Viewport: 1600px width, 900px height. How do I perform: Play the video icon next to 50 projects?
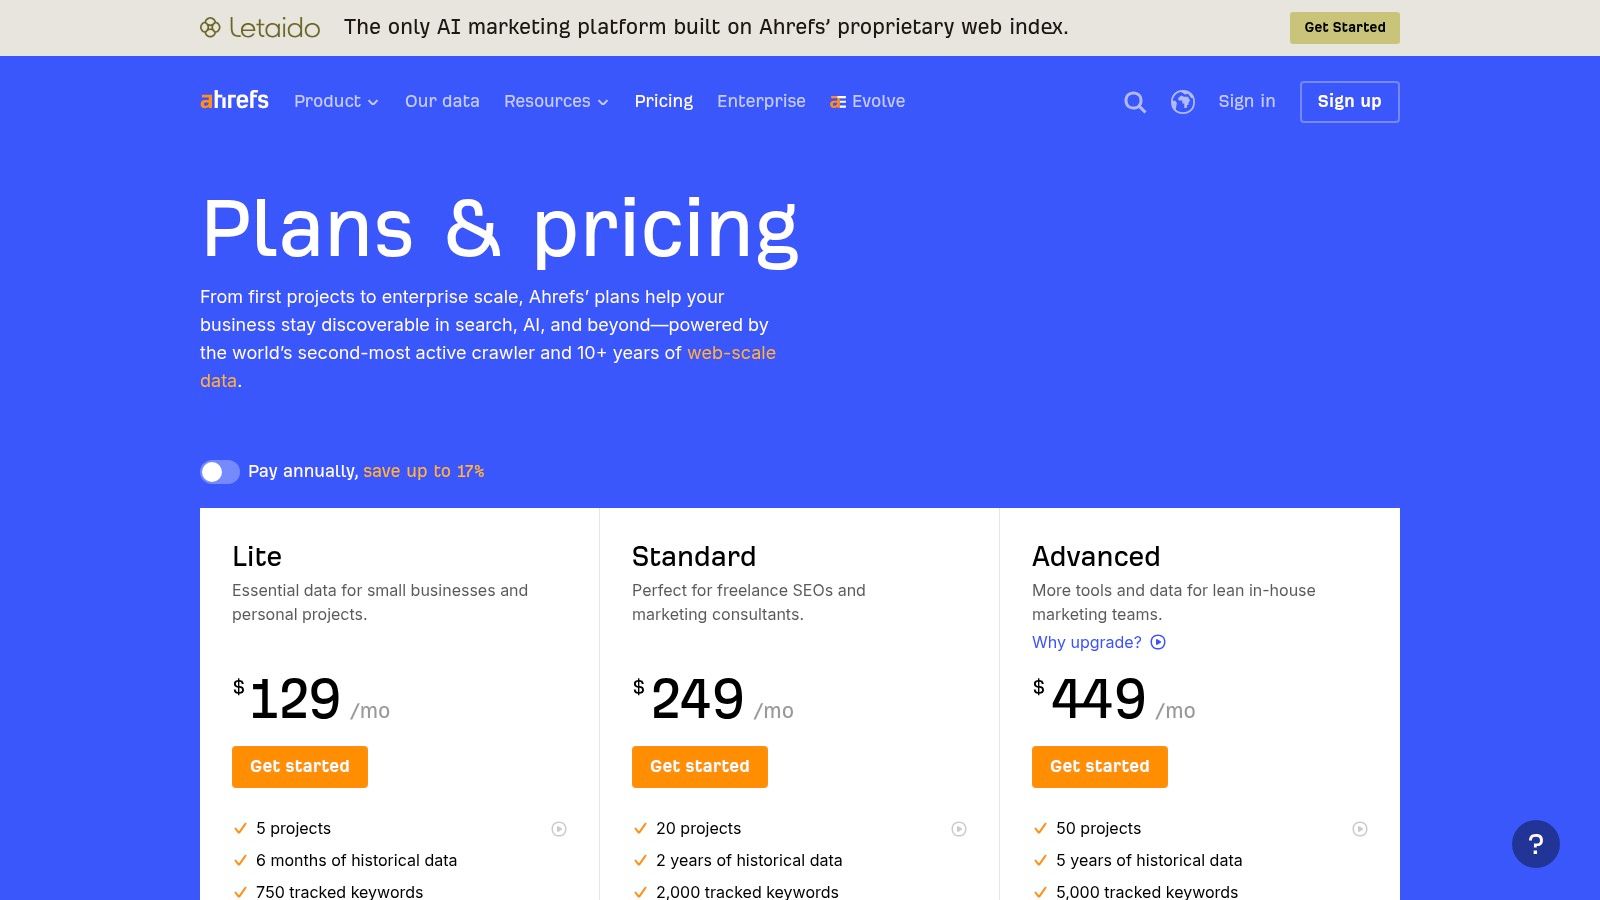(1360, 829)
